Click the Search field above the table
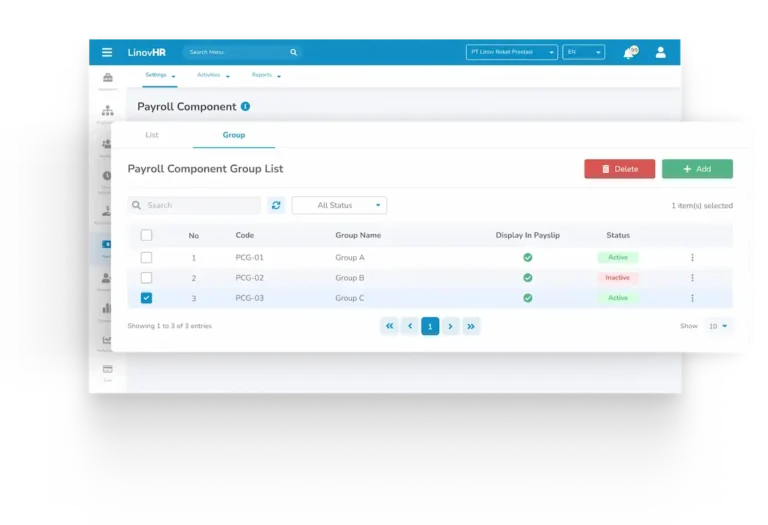Screen dimensions: 768x525 [x=194, y=205]
